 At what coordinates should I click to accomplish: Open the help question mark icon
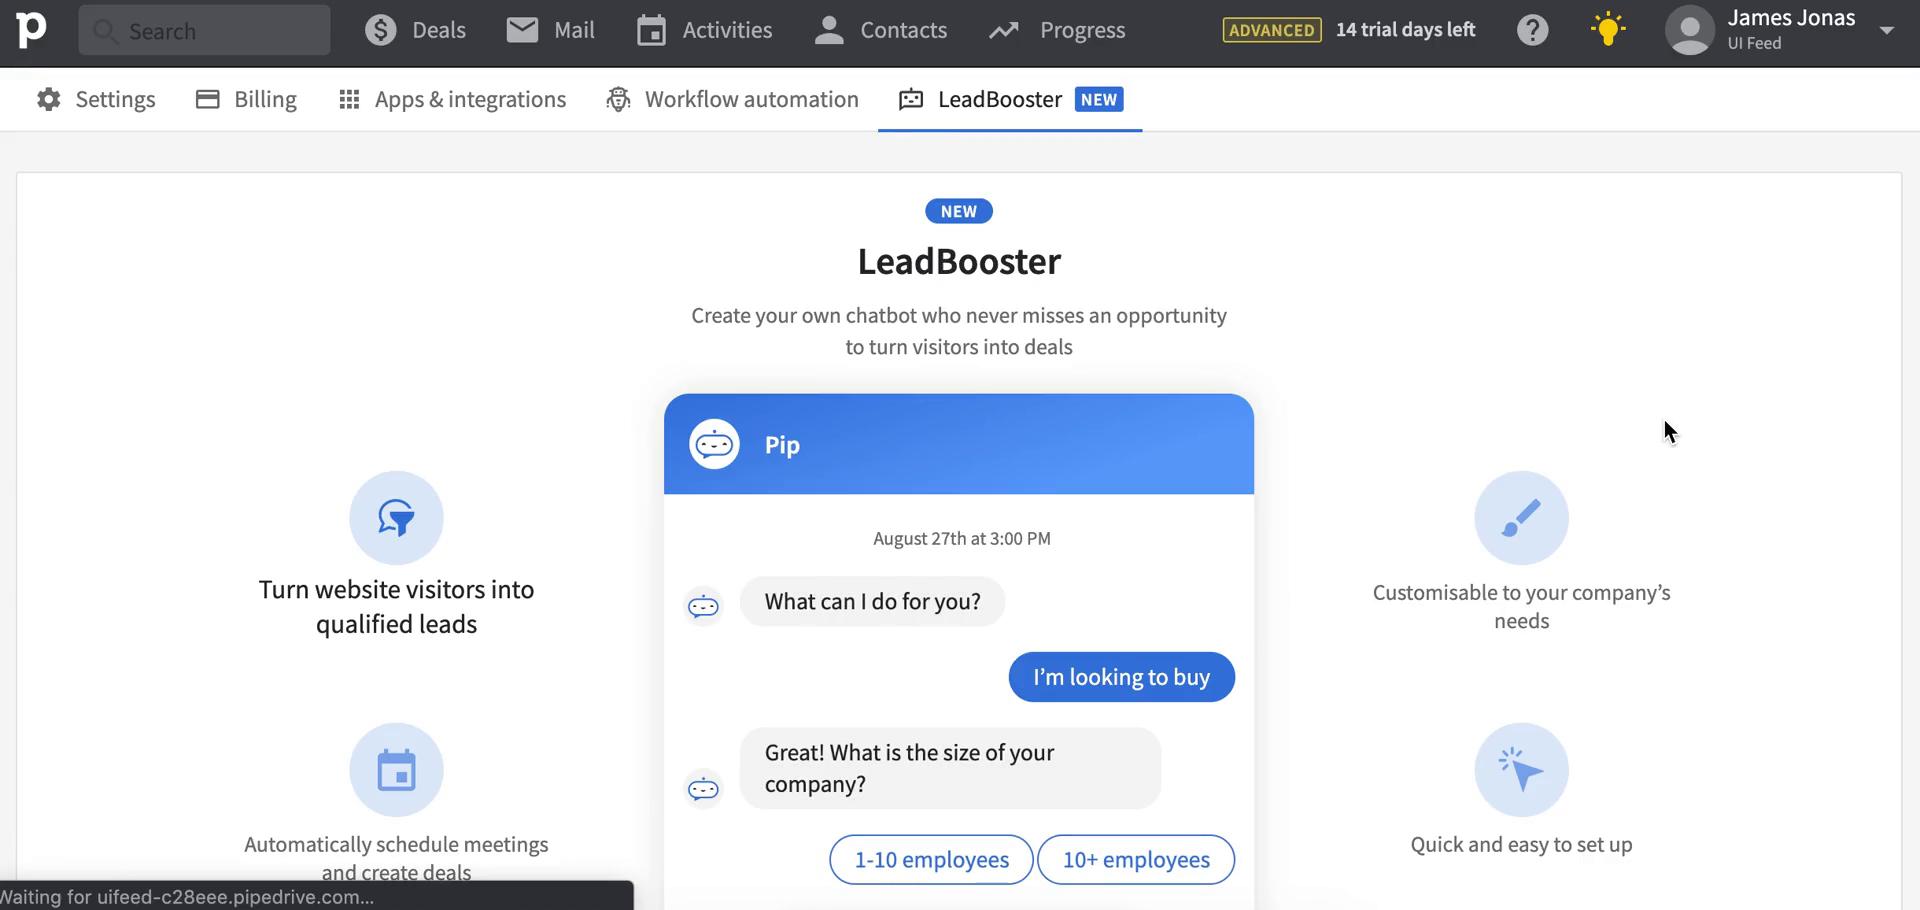pyautogui.click(x=1532, y=30)
